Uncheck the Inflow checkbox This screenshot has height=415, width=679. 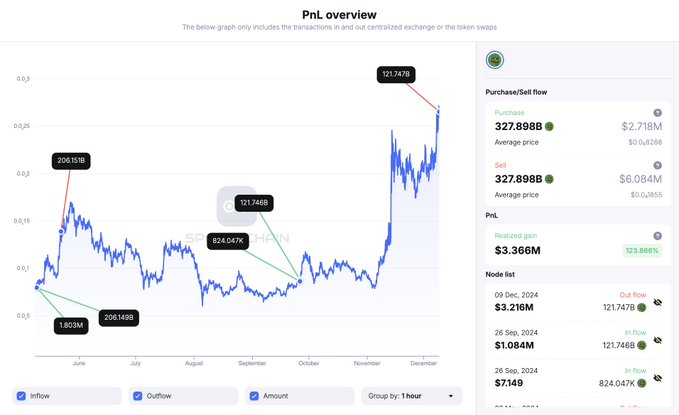pos(21,396)
